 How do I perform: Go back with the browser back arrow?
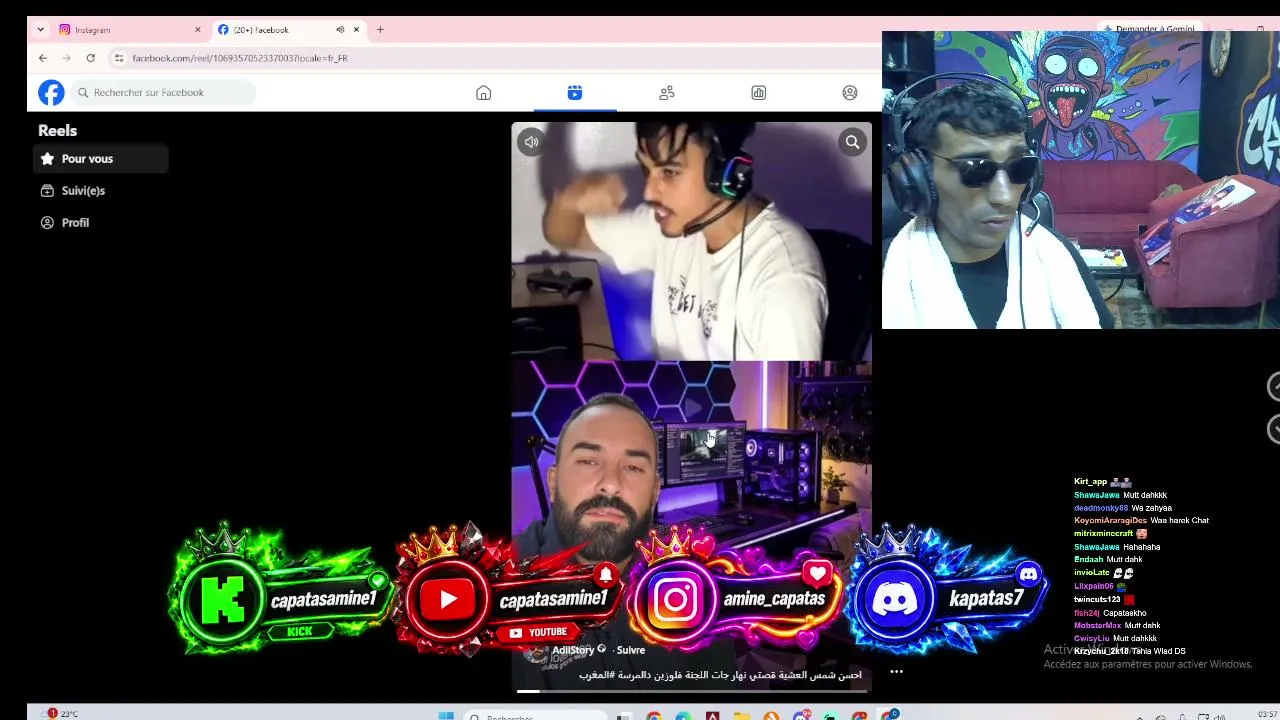[43, 58]
